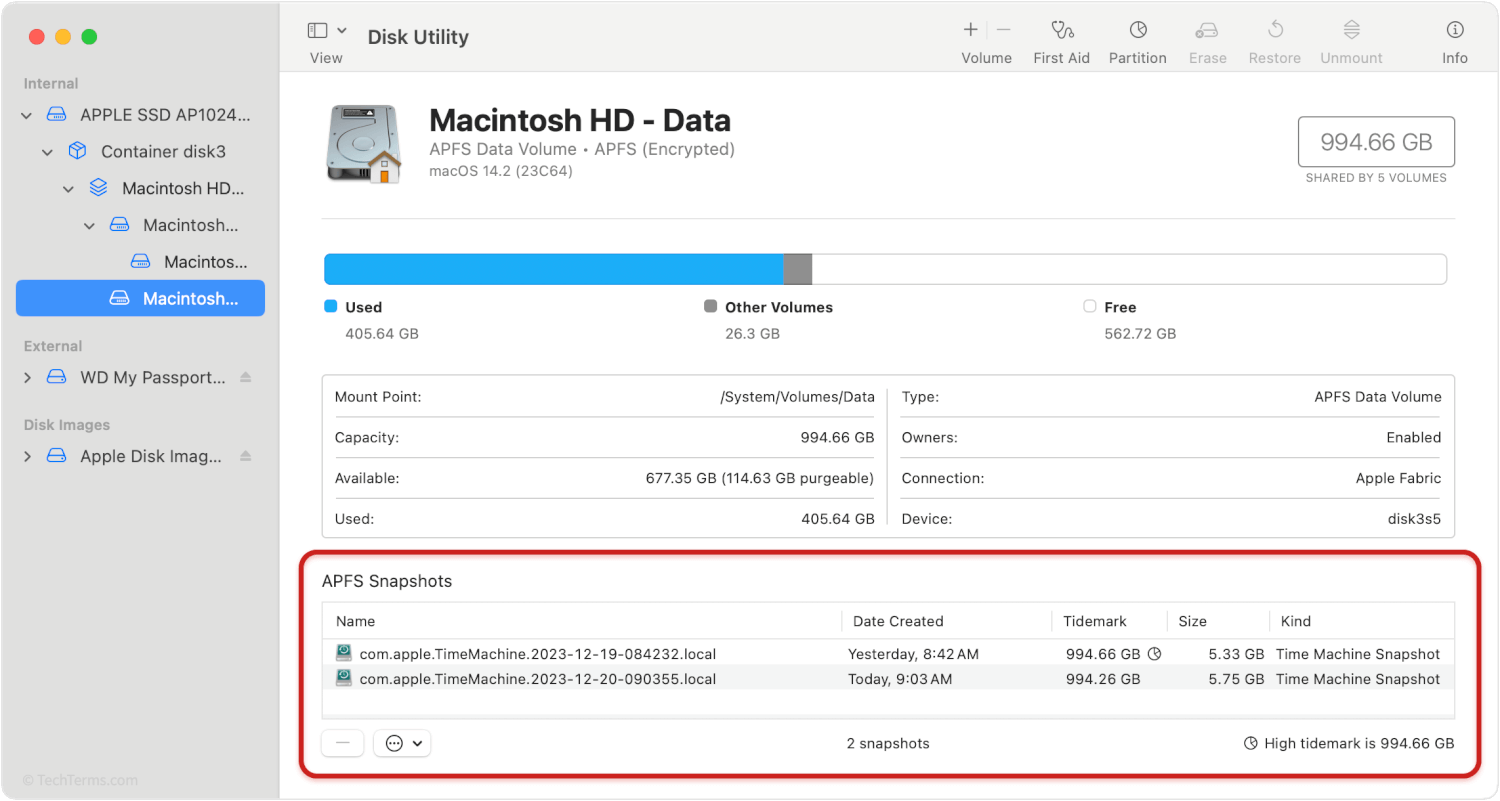Expand the WD My Passport drive
This screenshot has width=1500, height=801.
[x=27, y=378]
